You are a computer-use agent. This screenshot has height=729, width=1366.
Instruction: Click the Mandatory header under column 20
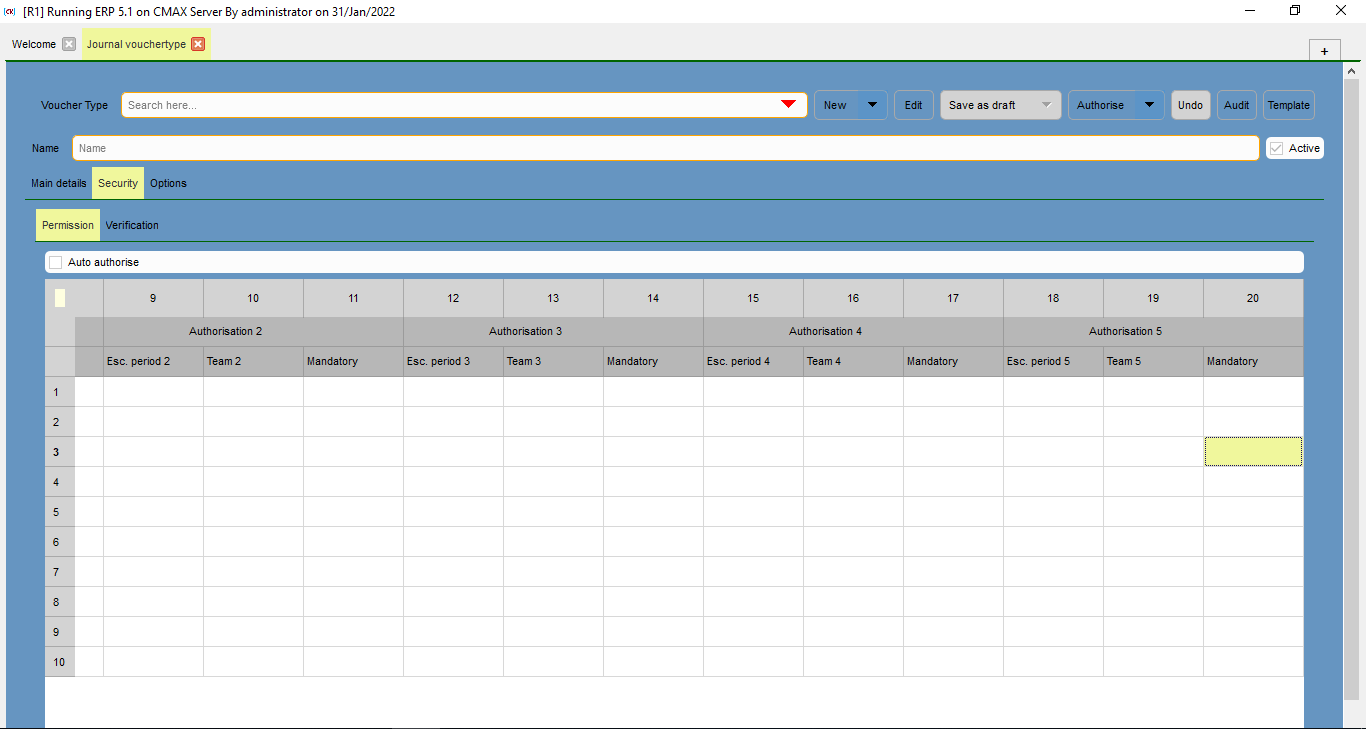coord(1253,361)
